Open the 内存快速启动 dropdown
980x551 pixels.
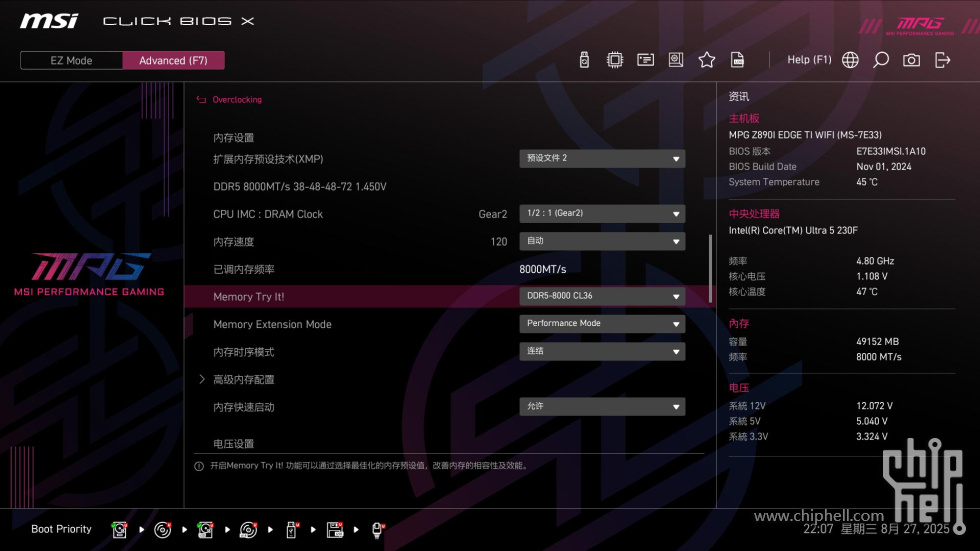602,407
